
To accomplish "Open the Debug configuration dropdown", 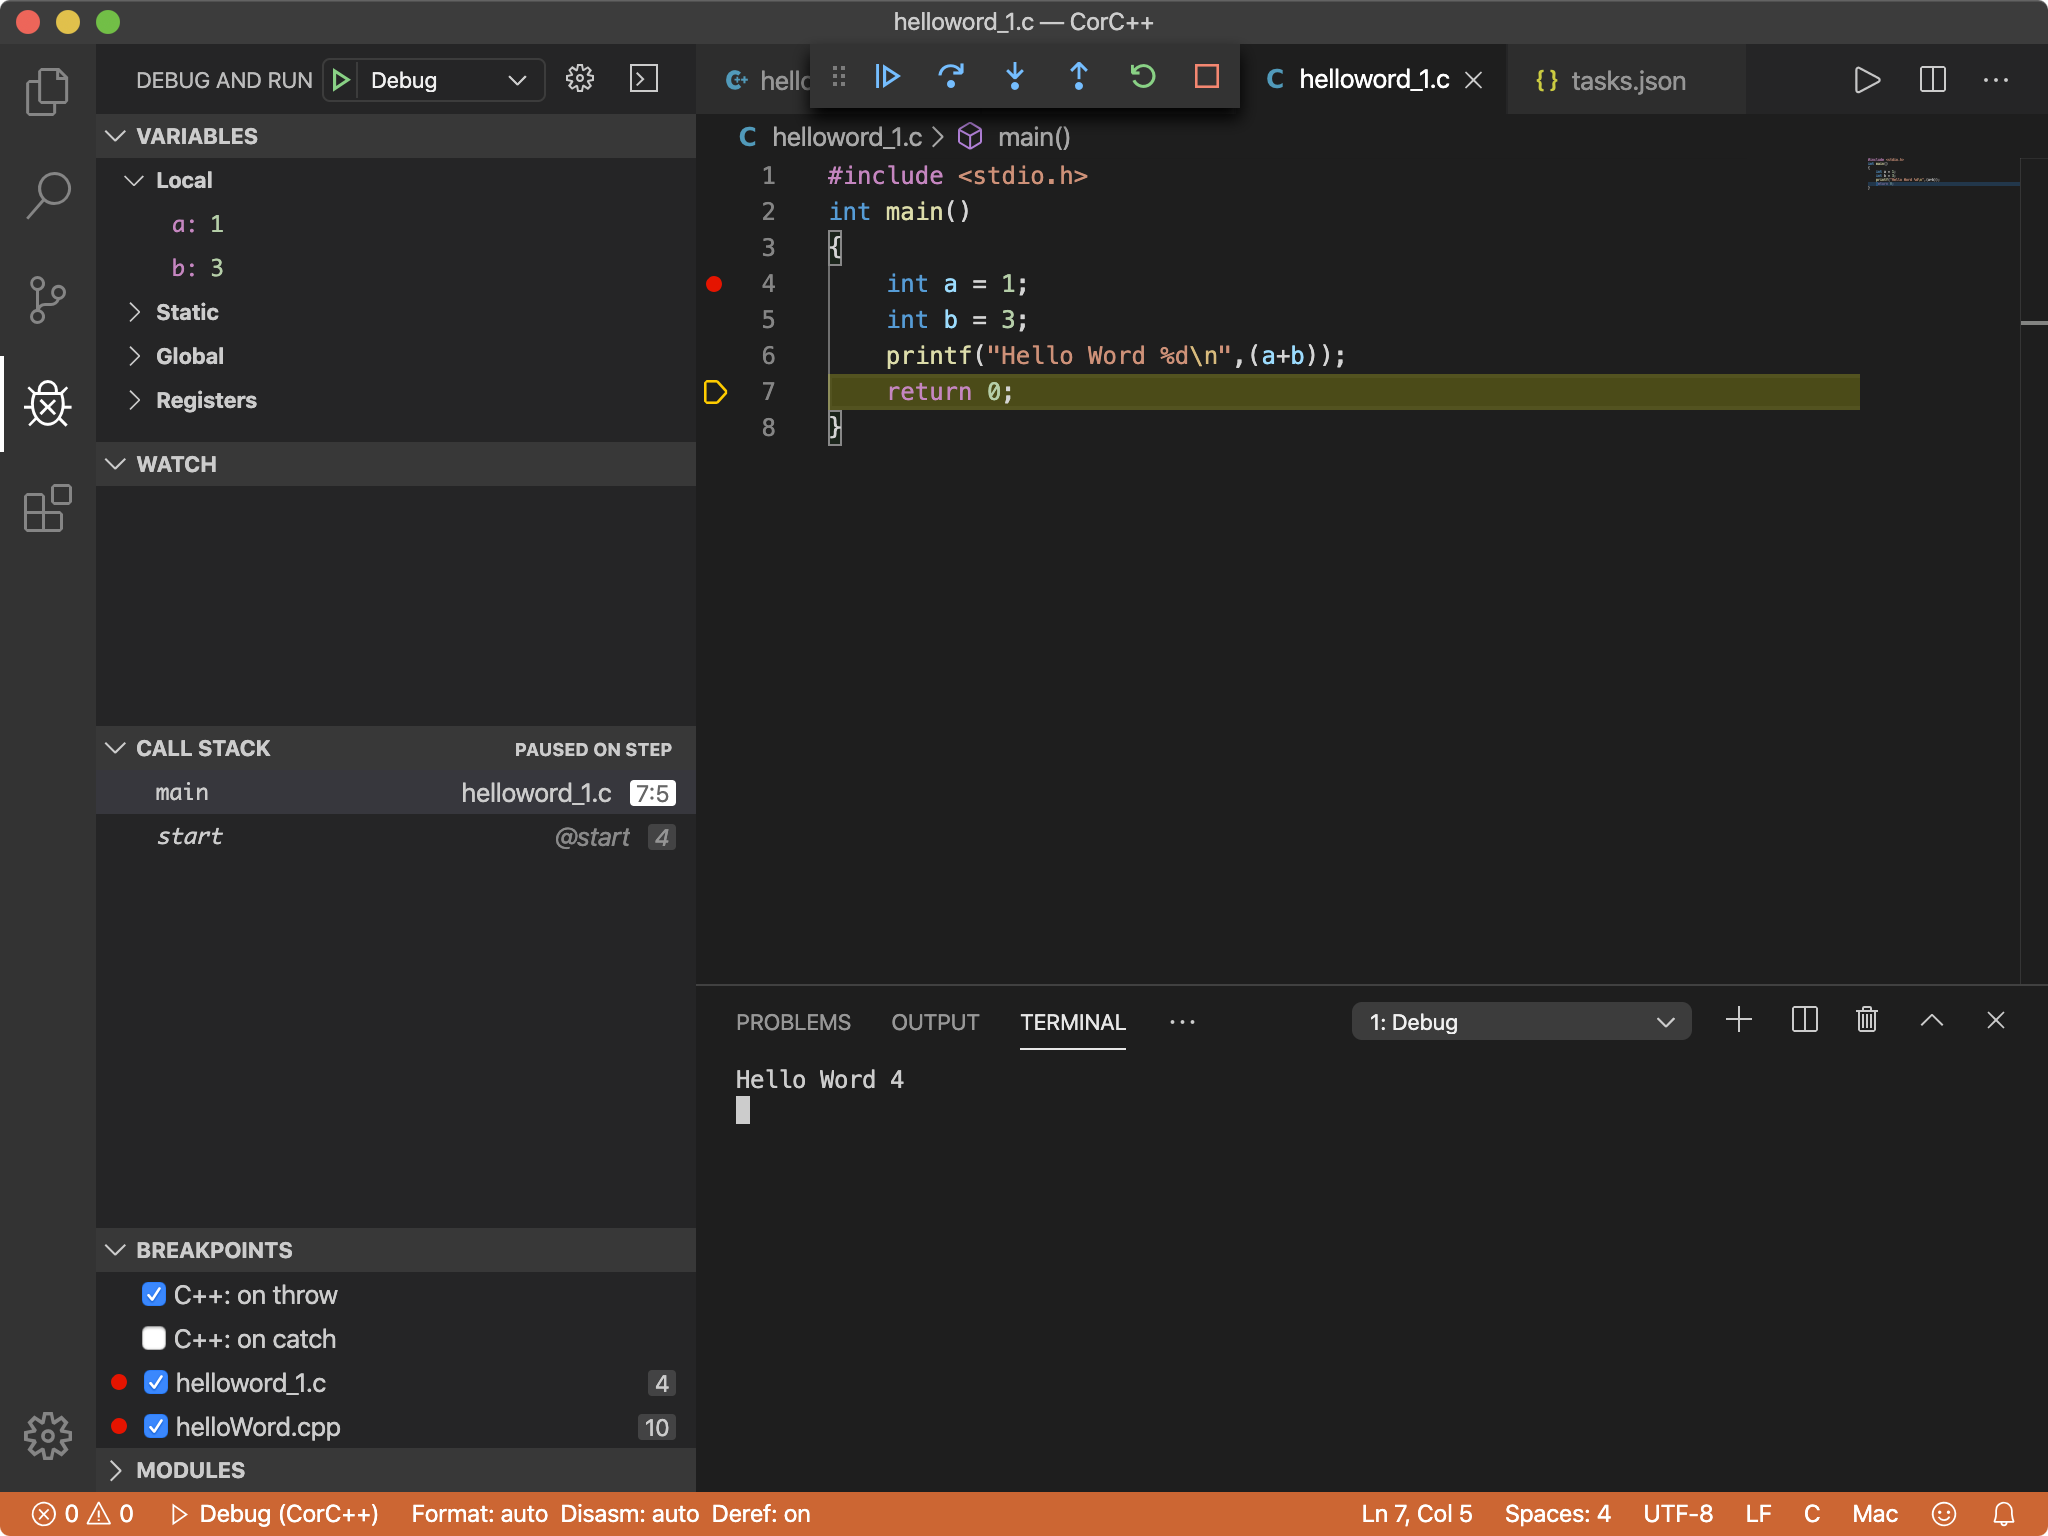I will point(451,80).
